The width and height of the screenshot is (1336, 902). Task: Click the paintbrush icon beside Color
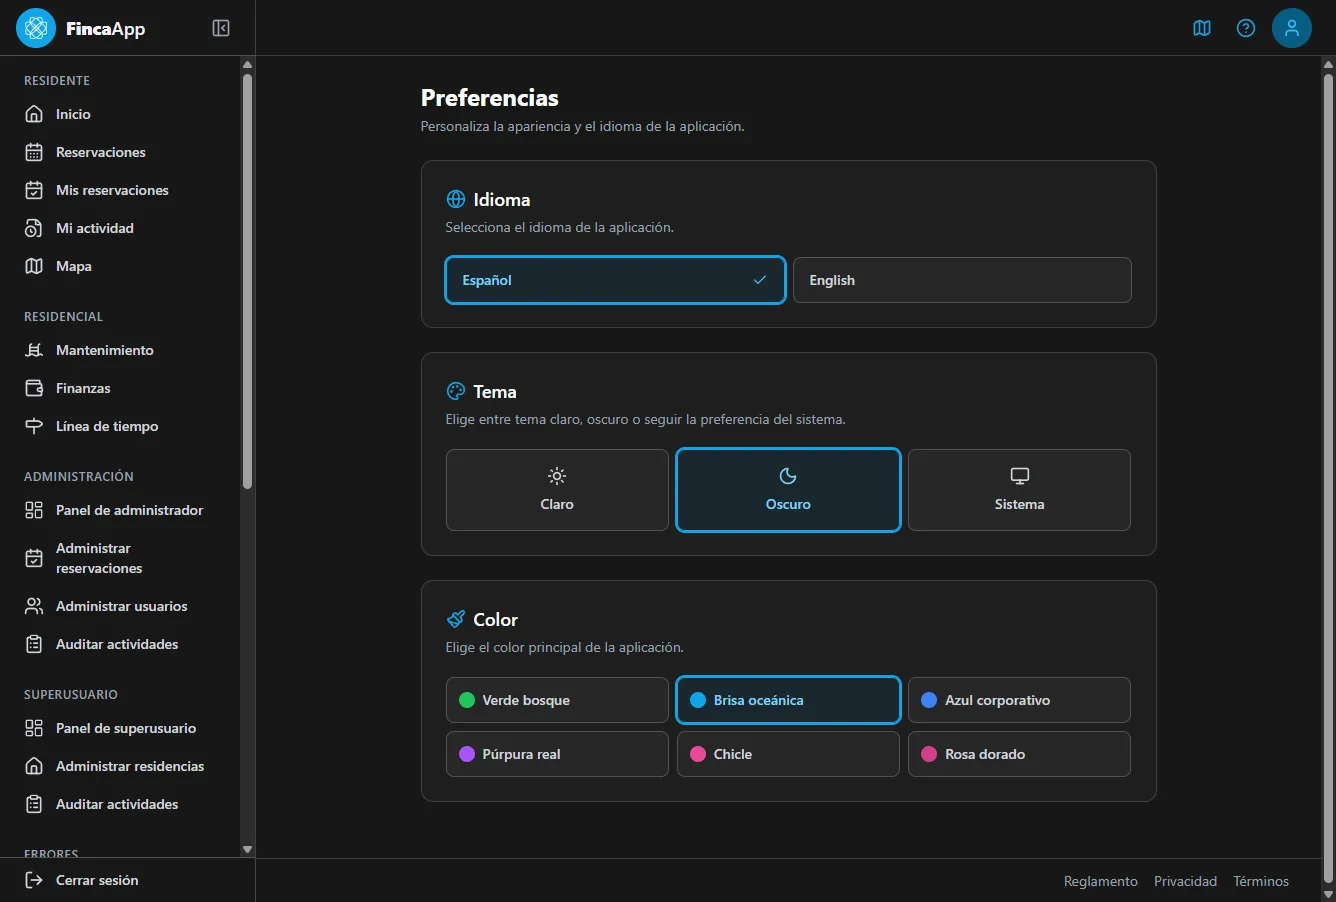click(456, 619)
